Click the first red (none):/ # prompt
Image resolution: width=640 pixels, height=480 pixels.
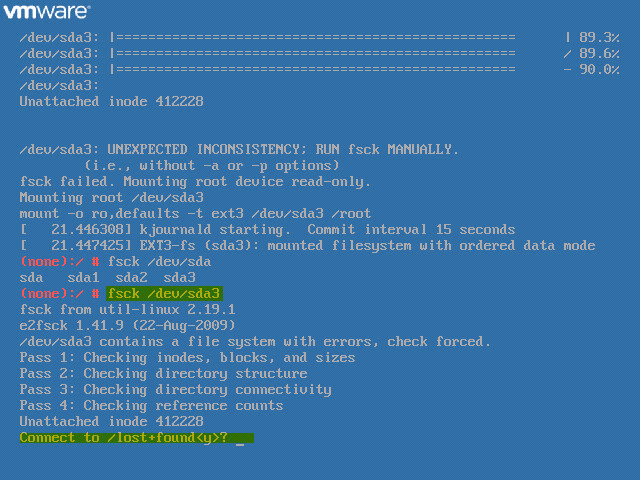click(x=60, y=262)
